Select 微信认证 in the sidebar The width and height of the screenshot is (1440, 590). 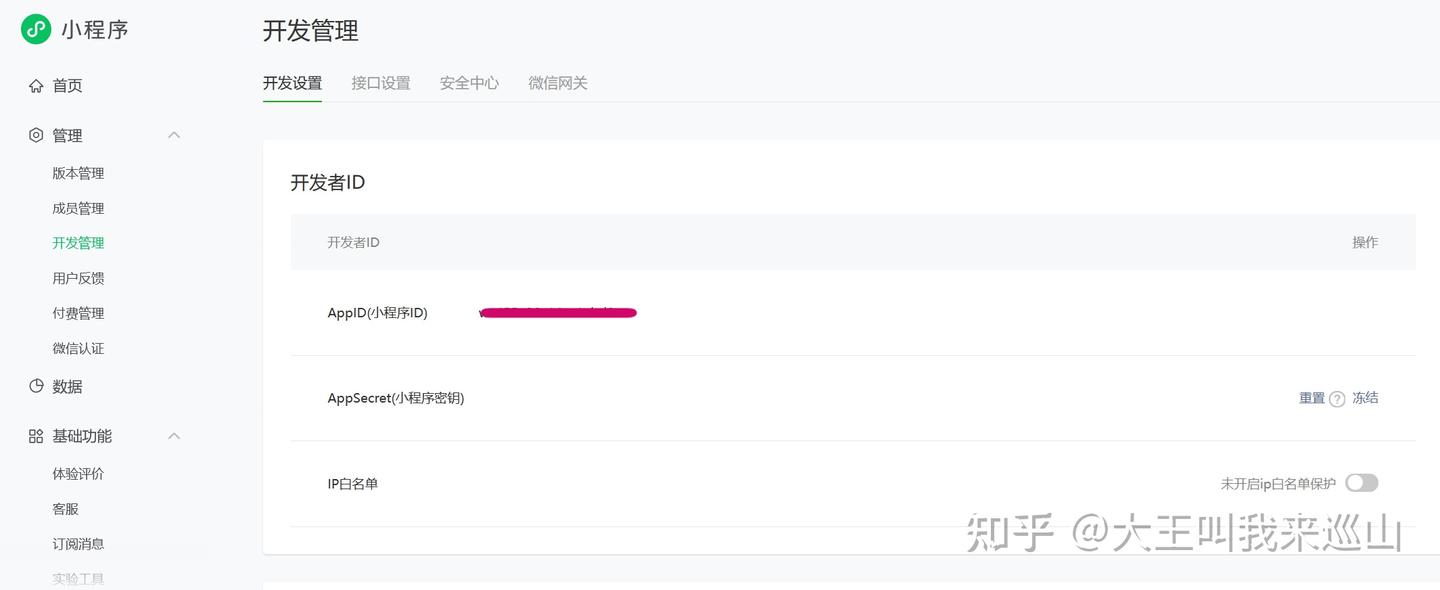78,348
